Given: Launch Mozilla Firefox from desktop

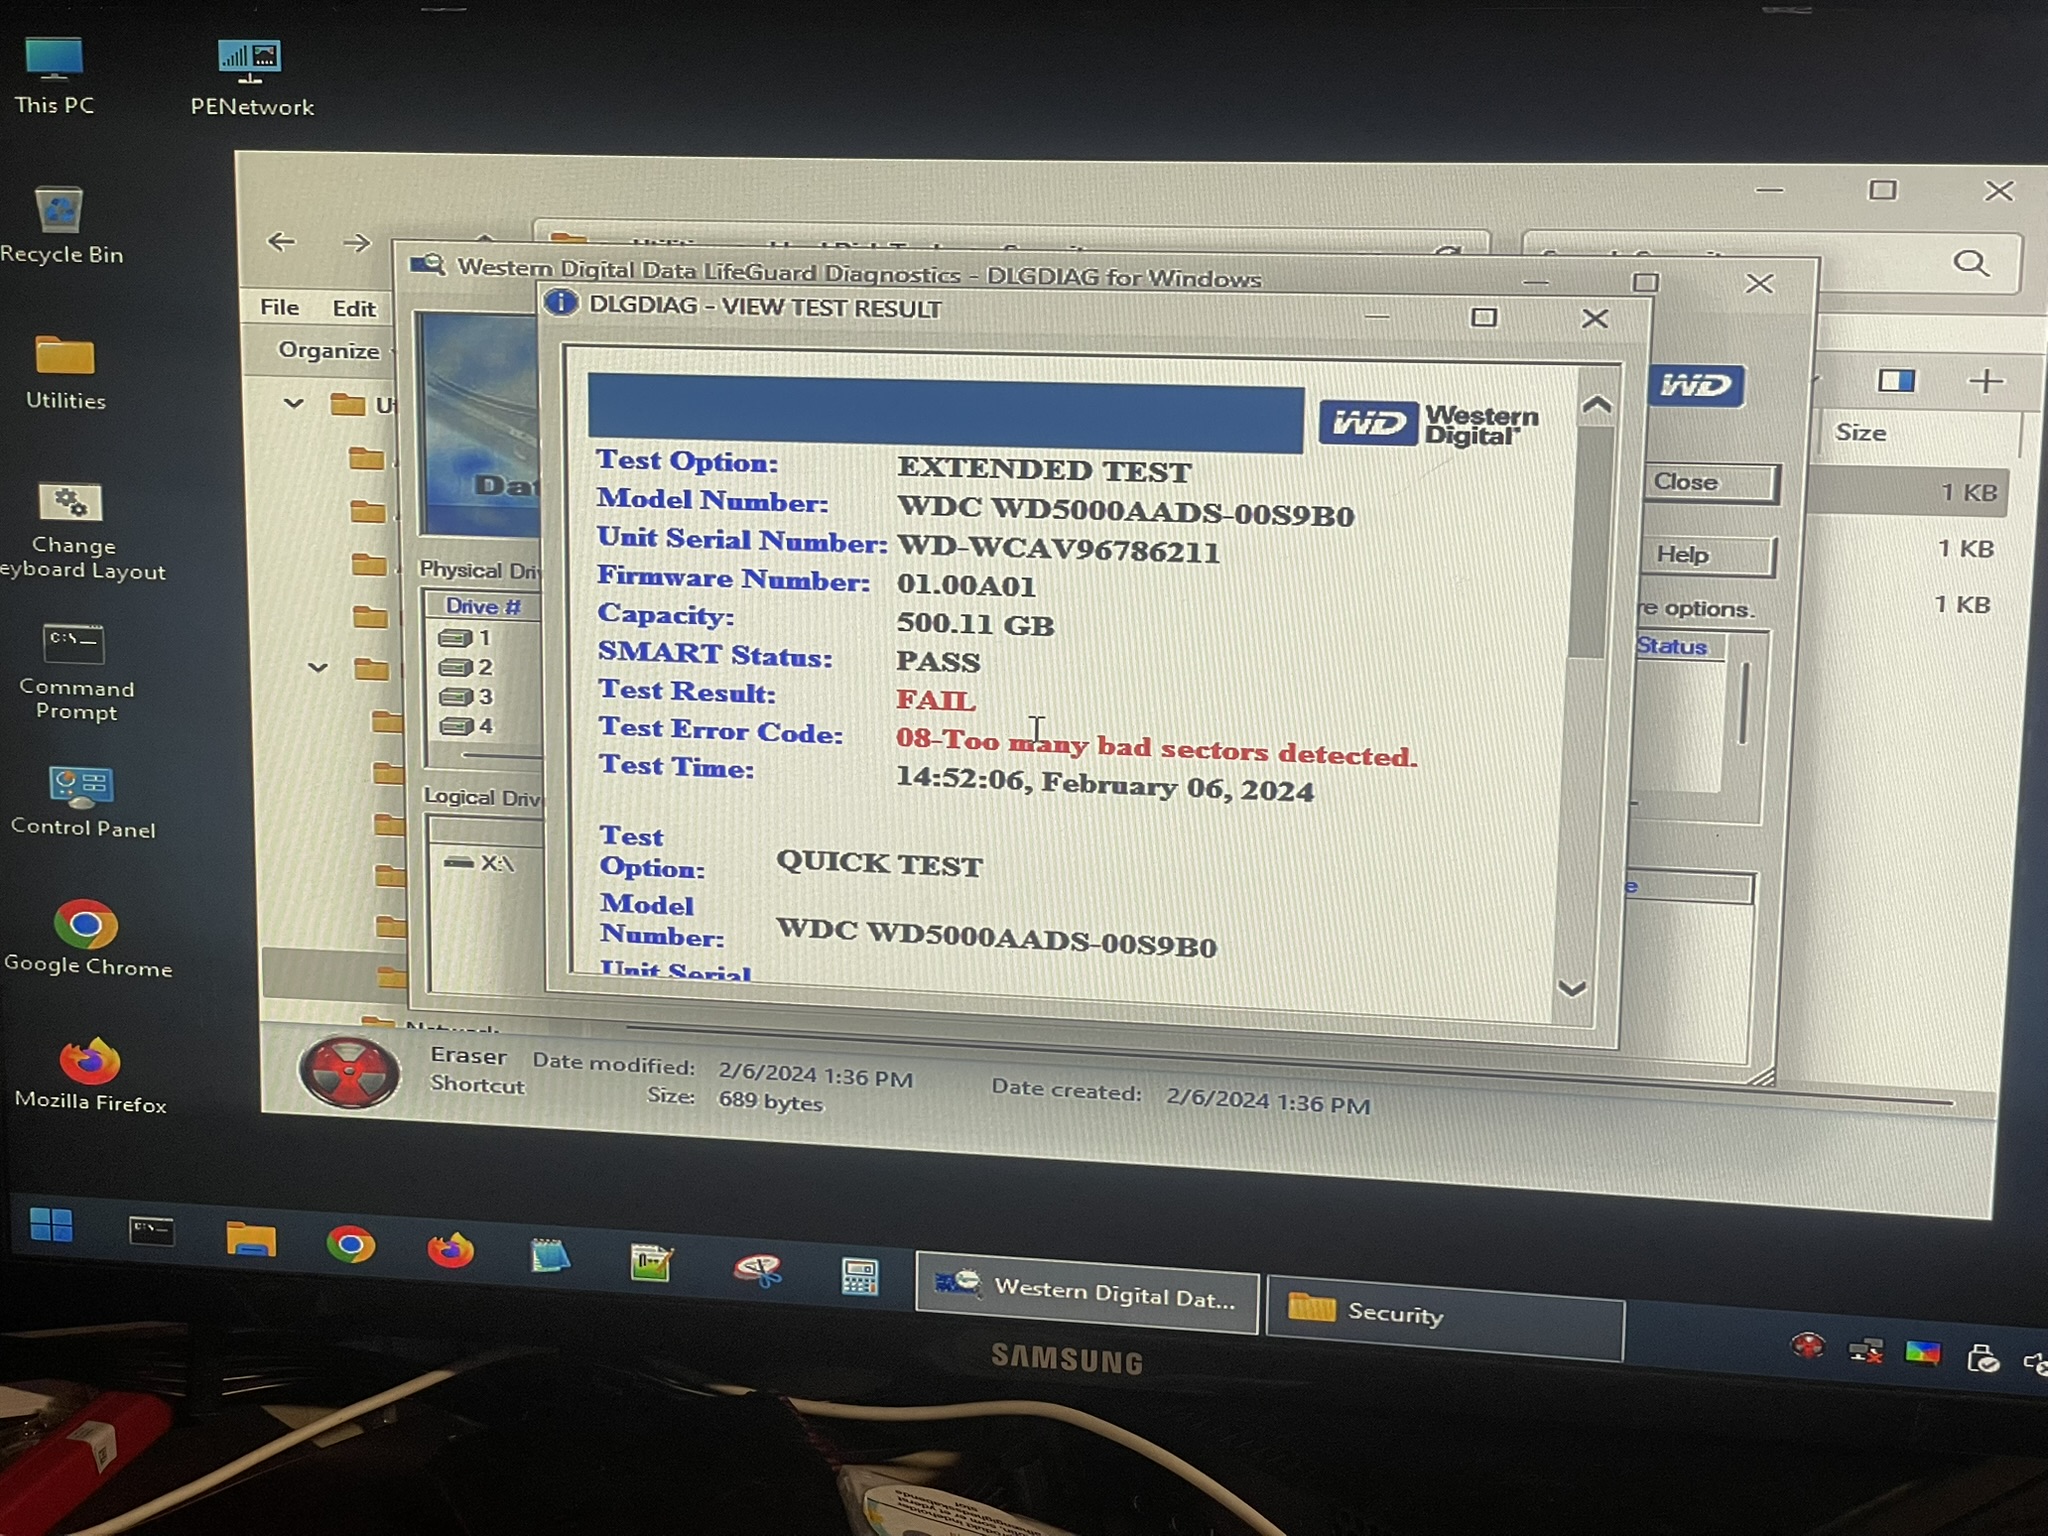Looking at the screenshot, I should [x=90, y=1076].
